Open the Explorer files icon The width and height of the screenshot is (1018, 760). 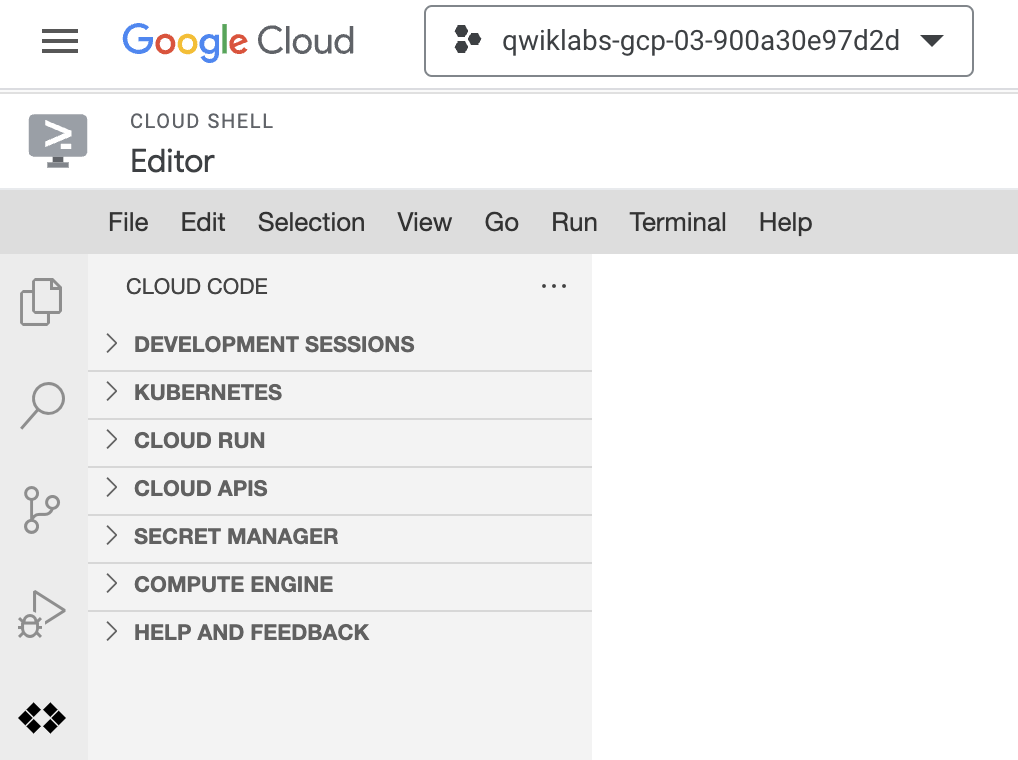tap(42, 301)
